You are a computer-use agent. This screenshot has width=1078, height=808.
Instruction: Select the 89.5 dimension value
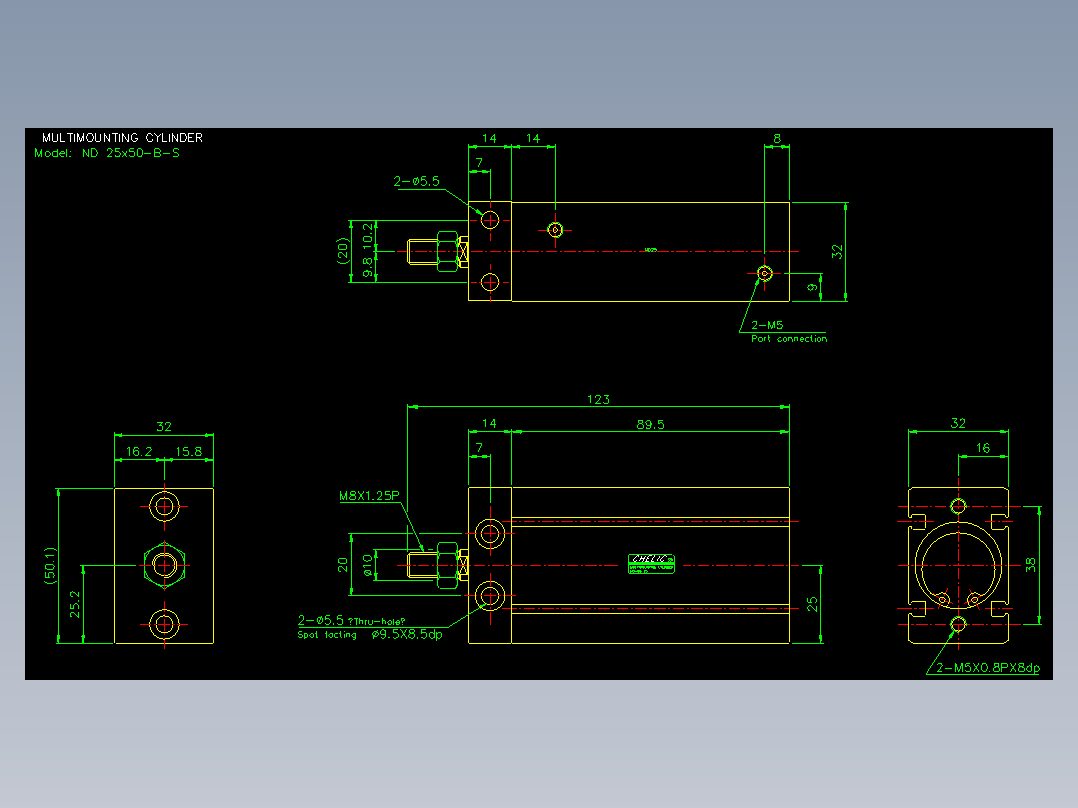point(650,425)
